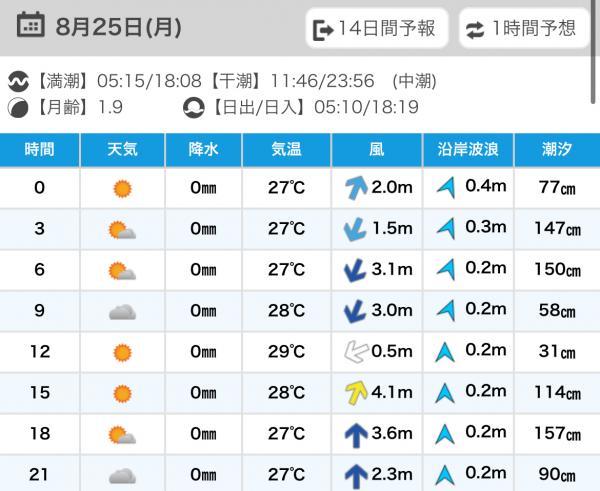Viewport: 600px width, 491px height.
Task: Click the moon phase icon by 月齢
Action: click(18, 108)
